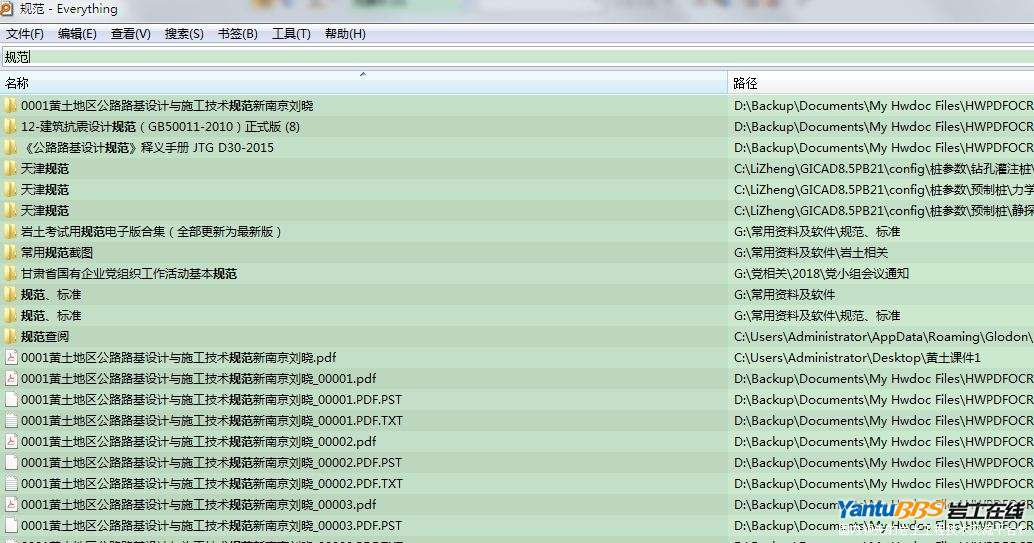Open the 书签(B) menu
This screenshot has height=543, width=1034.
[x=237, y=34]
